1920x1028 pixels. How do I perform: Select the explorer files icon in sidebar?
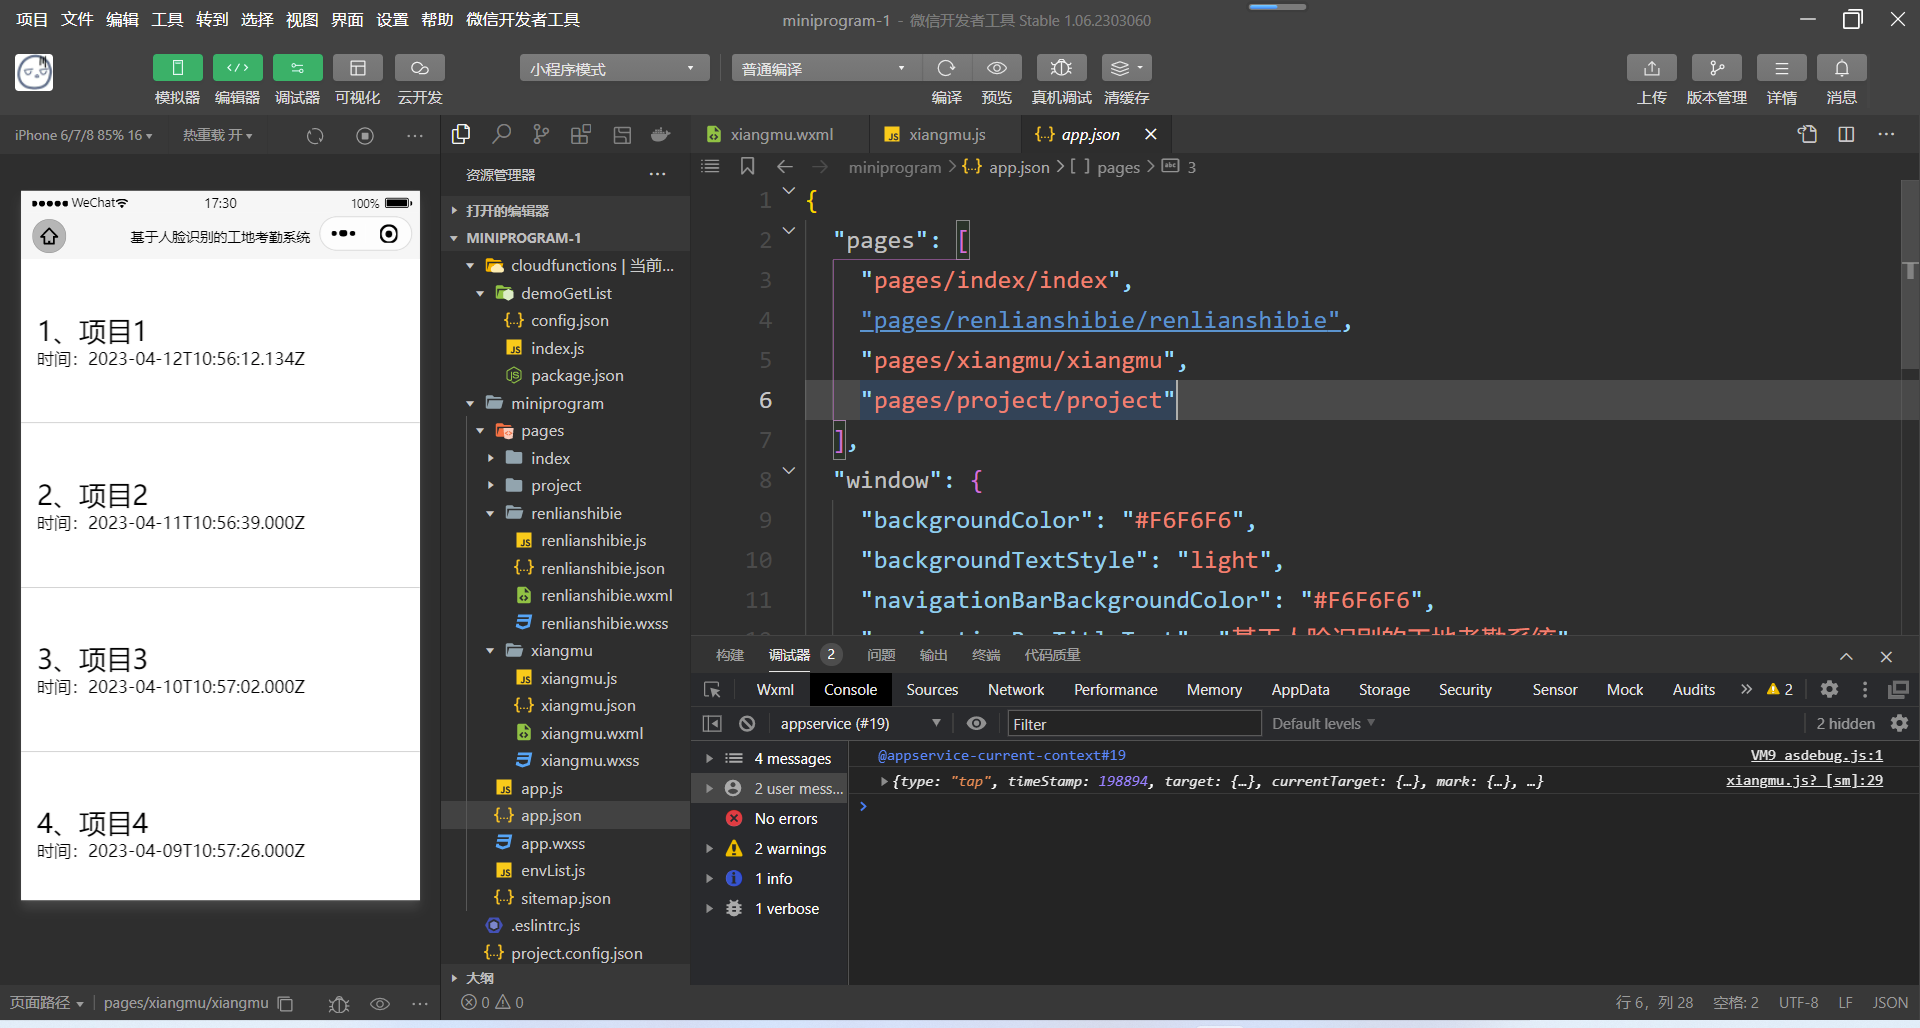coord(461,134)
